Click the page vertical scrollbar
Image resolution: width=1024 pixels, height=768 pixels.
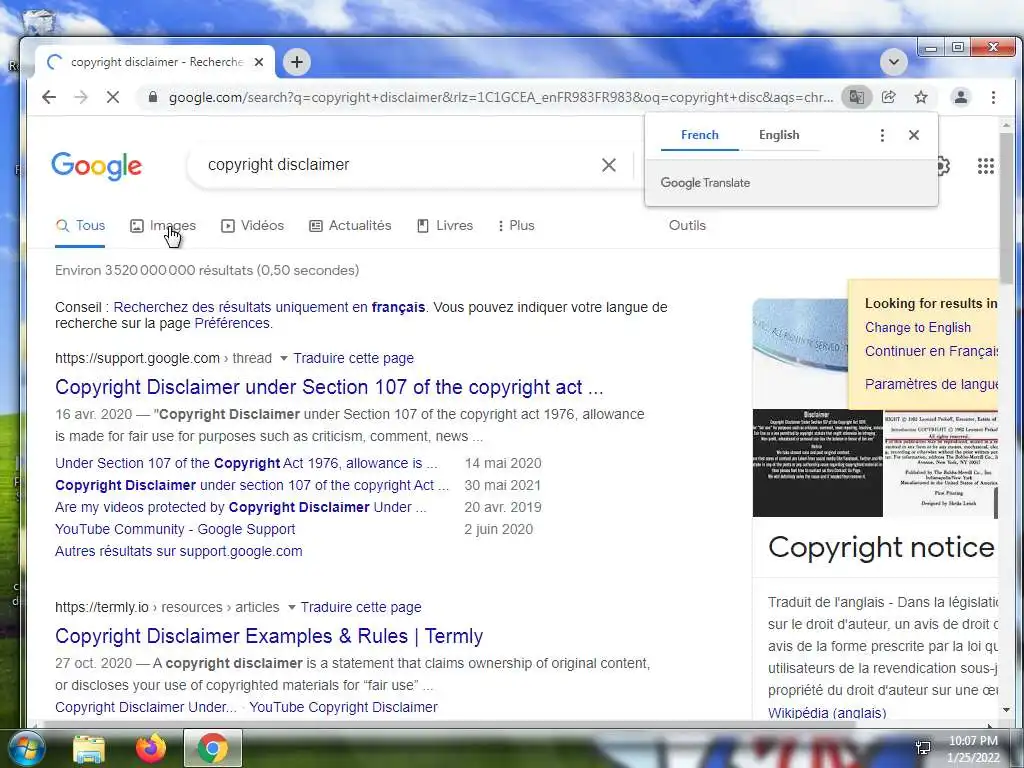tap(1006, 209)
